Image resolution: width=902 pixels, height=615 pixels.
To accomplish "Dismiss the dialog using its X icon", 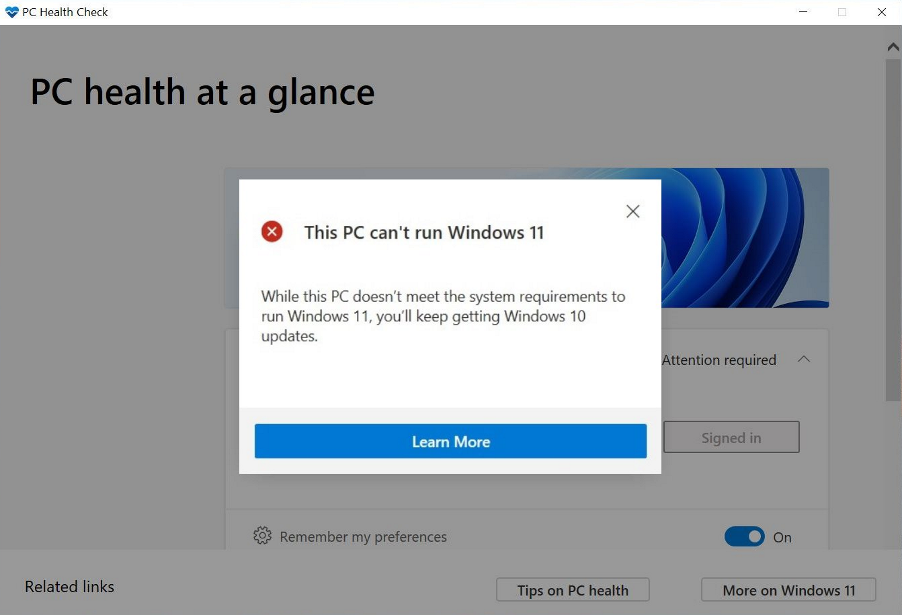I will (632, 211).
